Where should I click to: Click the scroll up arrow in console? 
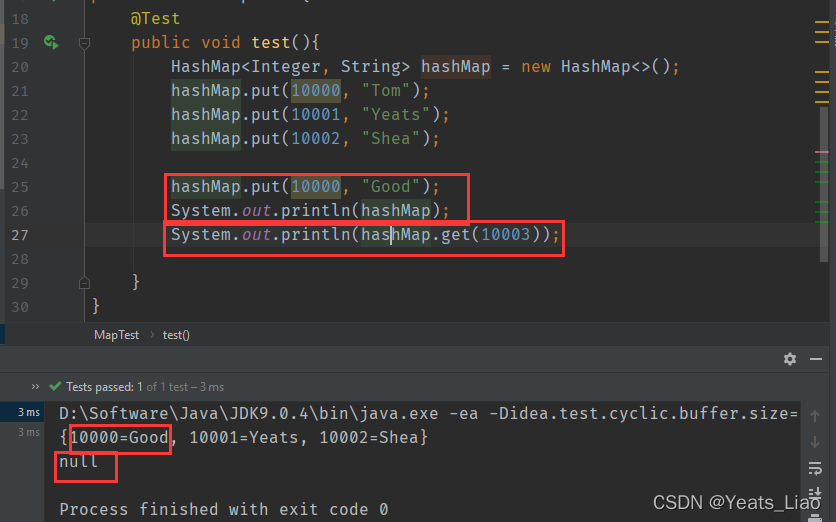tap(815, 416)
